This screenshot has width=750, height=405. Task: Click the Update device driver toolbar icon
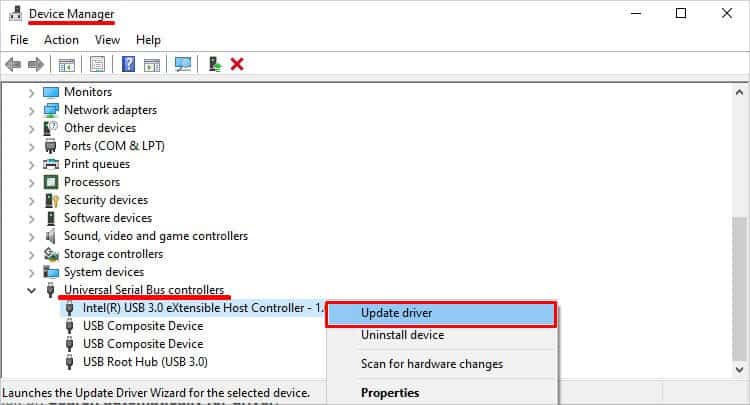point(215,64)
